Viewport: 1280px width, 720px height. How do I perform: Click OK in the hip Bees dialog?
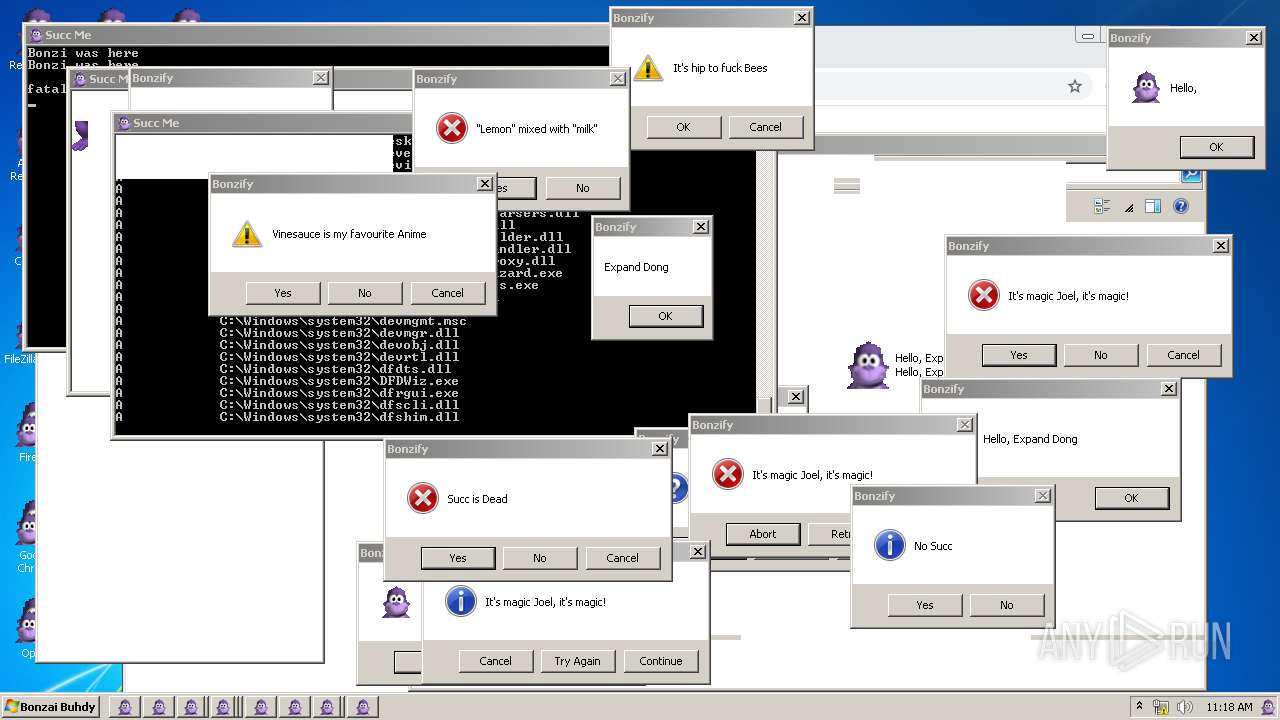(683, 127)
